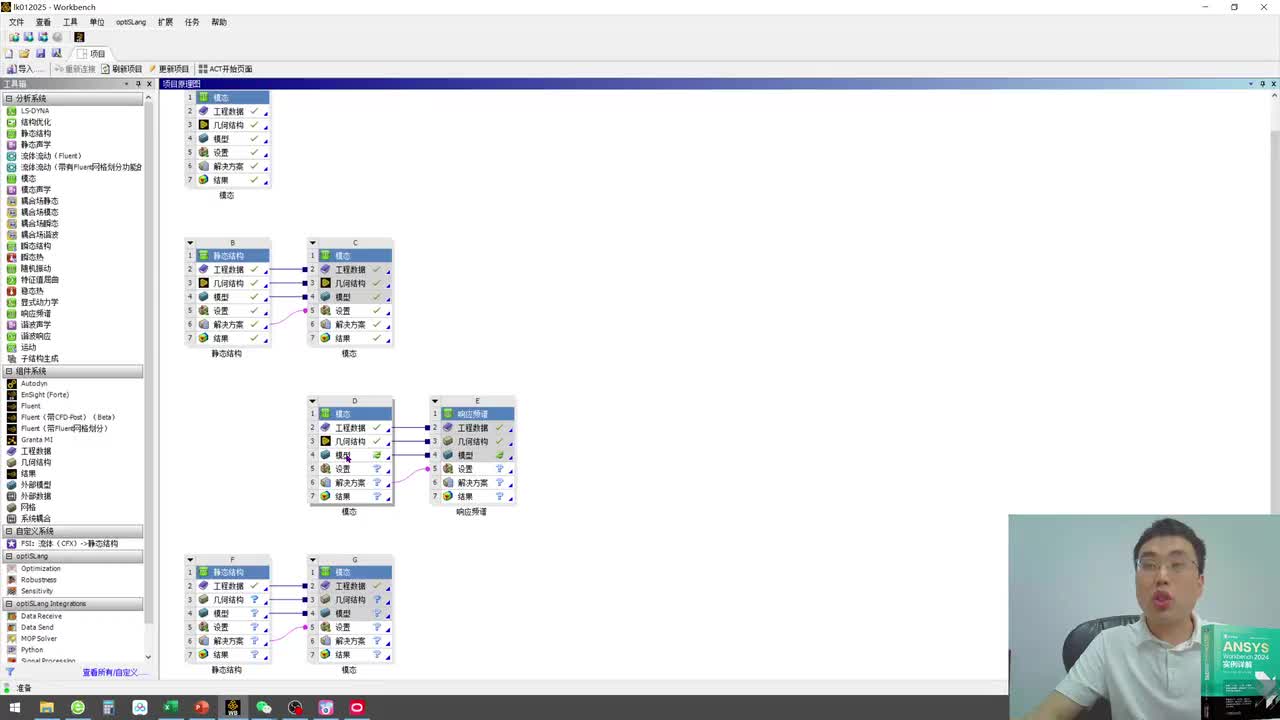
Task: Click toolbox vertical scrollbar
Action: pos(149,378)
